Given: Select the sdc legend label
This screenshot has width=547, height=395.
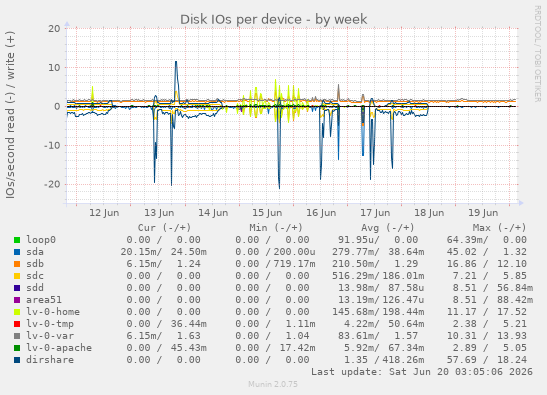Looking at the screenshot, I should (35, 276).
